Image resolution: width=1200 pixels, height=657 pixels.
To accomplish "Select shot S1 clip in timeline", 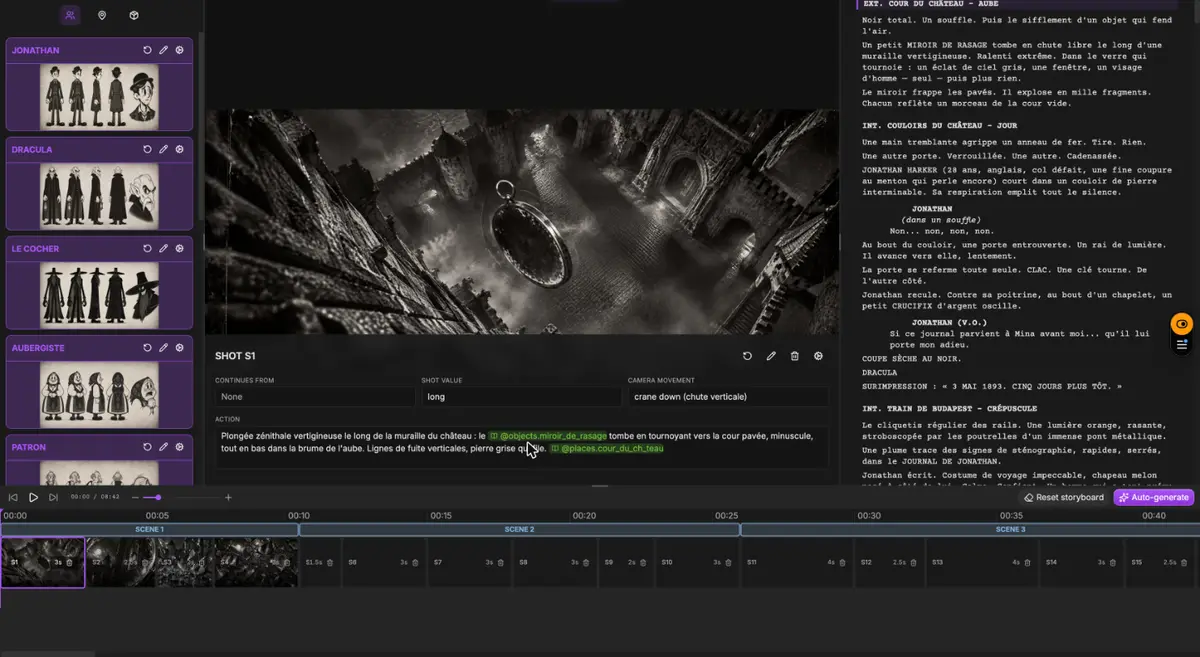I will pyautogui.click(x=42, y=562).
